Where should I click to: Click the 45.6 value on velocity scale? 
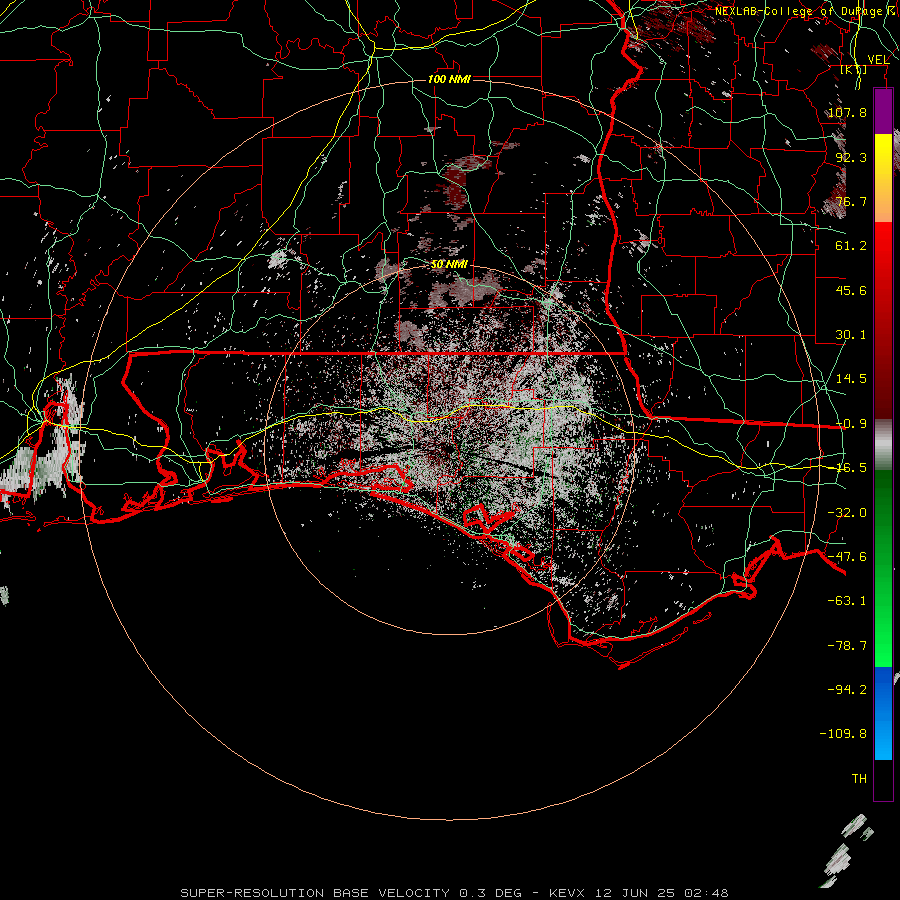pyautogui.click(x=851, y=290)
